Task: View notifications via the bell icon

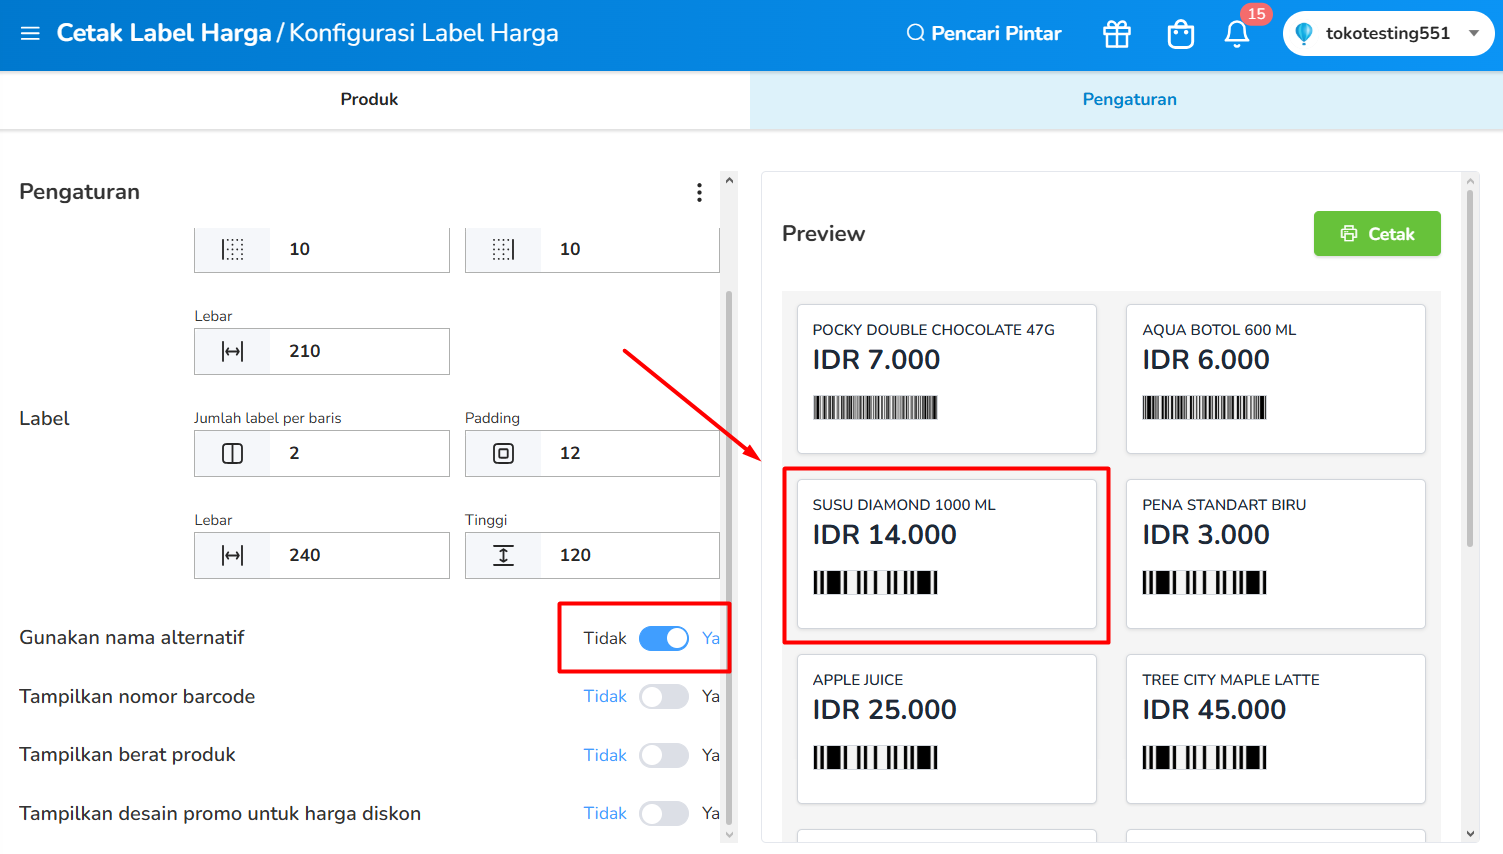Action: coord(1237,34)
